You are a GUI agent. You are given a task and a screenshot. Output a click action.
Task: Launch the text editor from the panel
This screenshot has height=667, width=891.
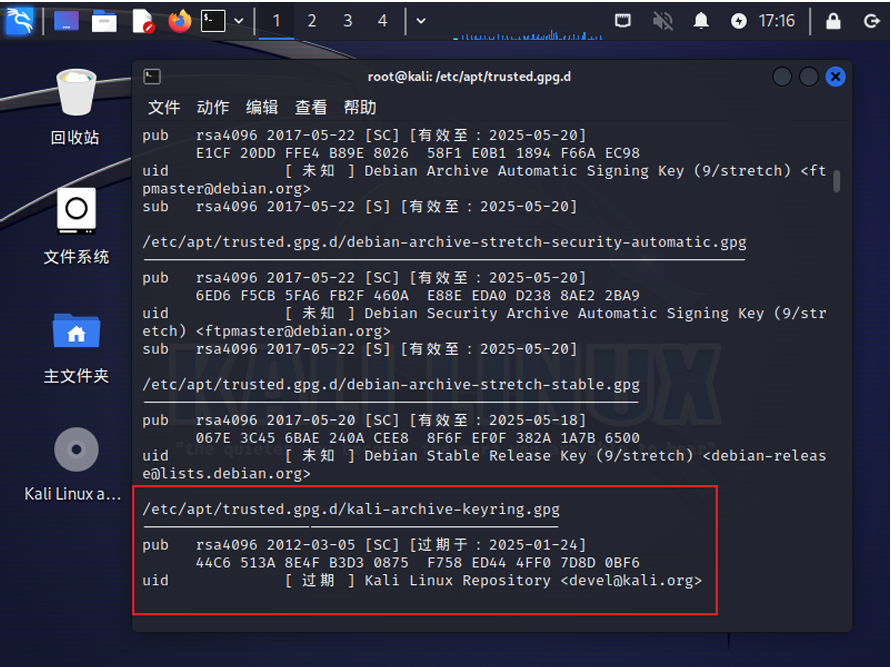[x=143, y=21]
